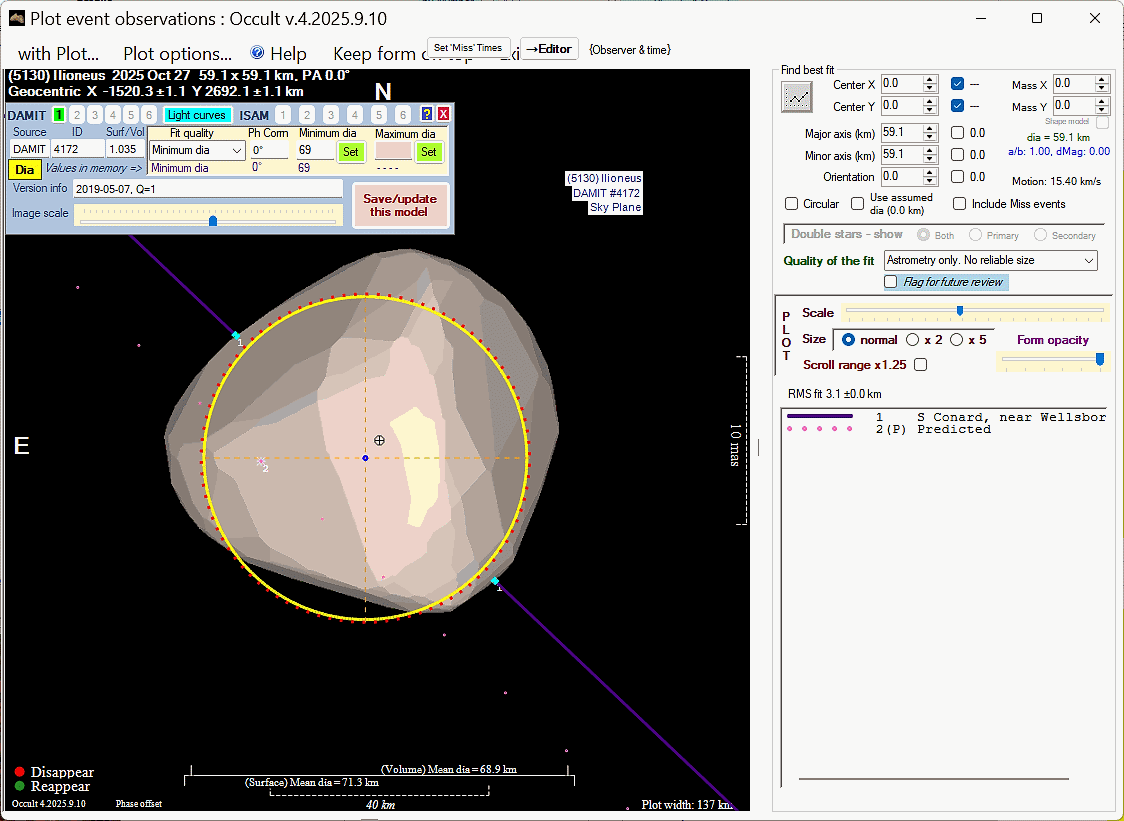Viewport: 1124px width, 821px height.
Task: Click the Help menu icon
Action: click(x=257, y=53)
